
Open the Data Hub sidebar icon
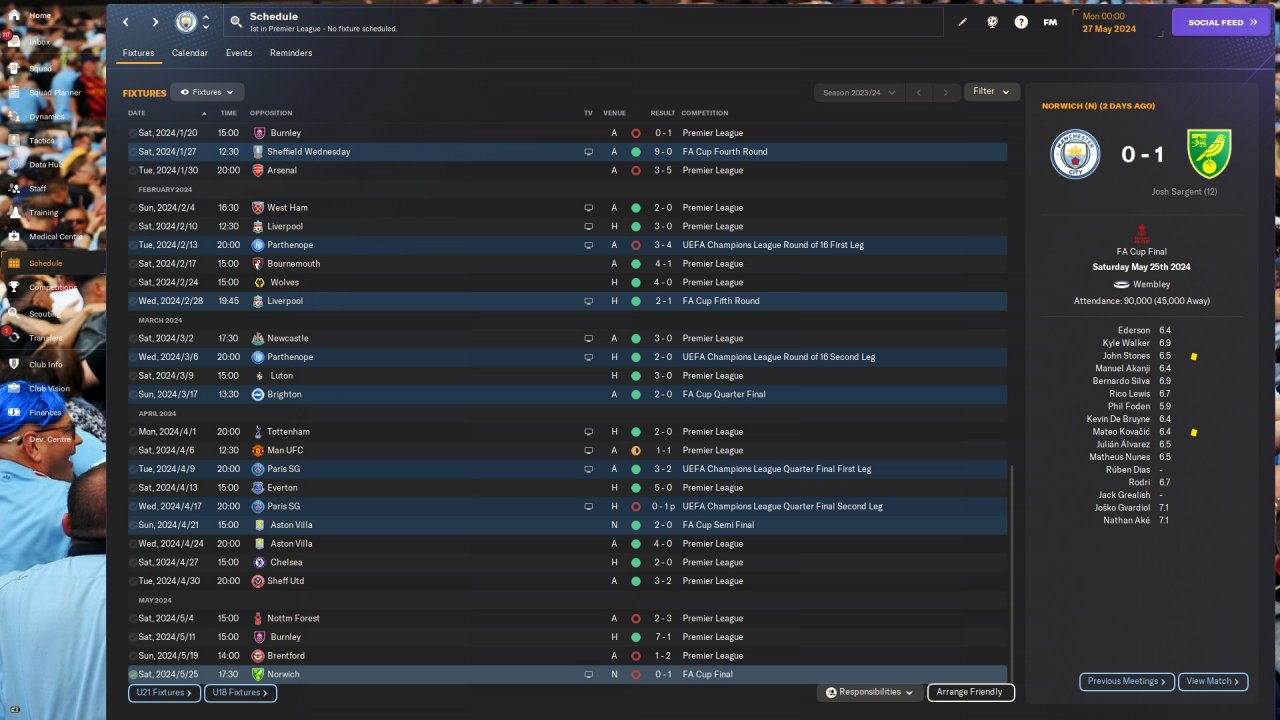(14, 165)
